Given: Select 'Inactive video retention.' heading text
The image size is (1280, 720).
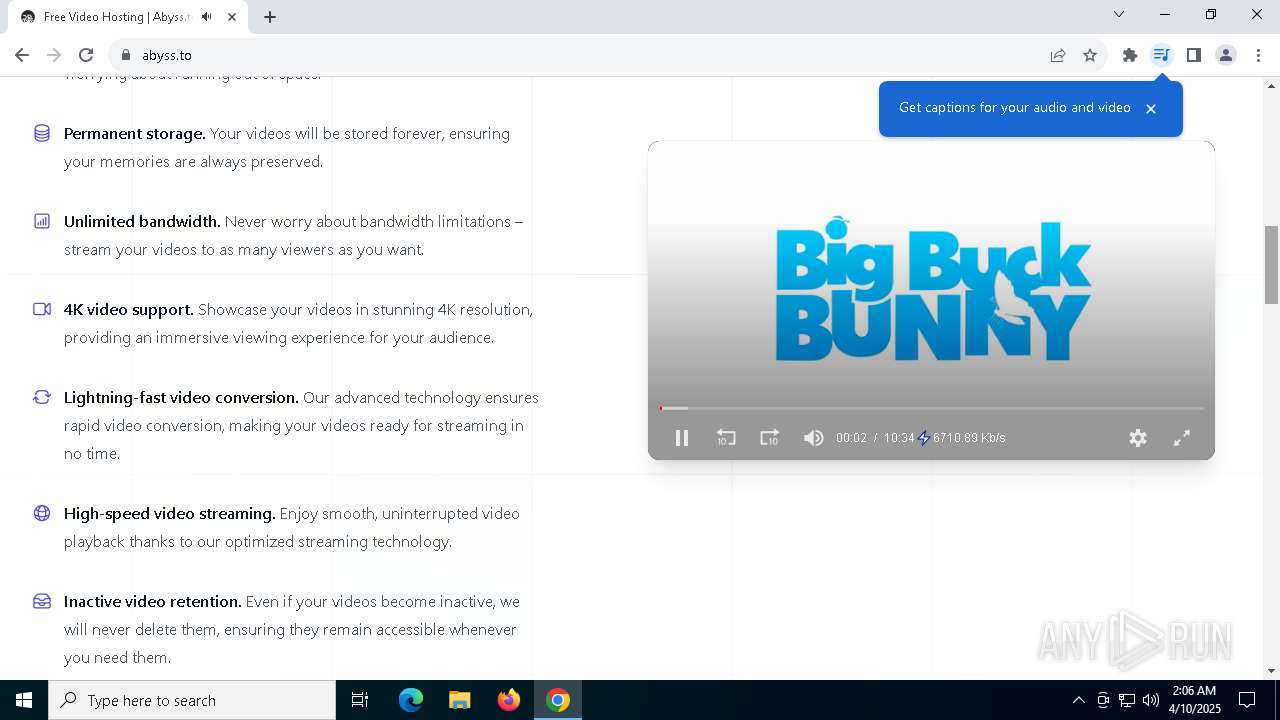Looking at the screenshot, I should (153, 601).
